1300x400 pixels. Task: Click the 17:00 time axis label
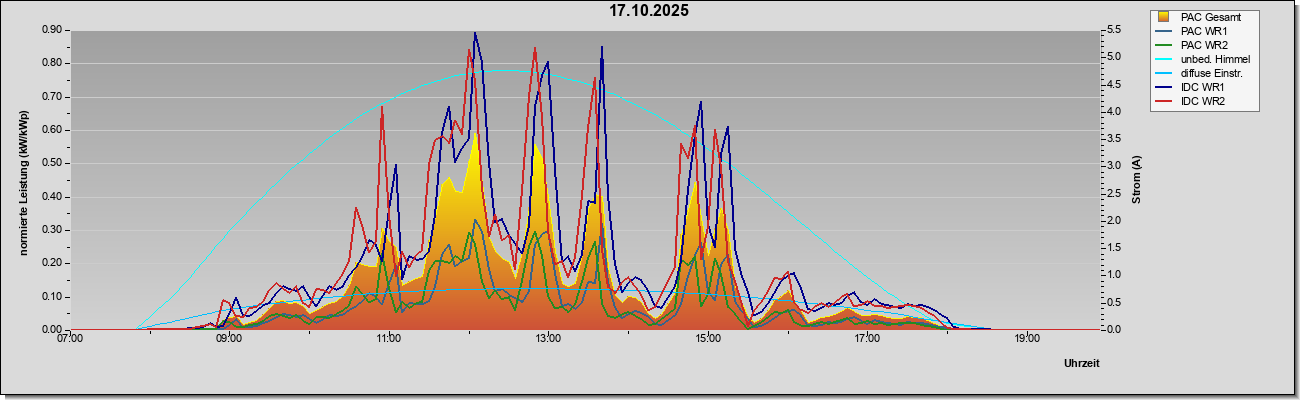[x=867, y=339]
